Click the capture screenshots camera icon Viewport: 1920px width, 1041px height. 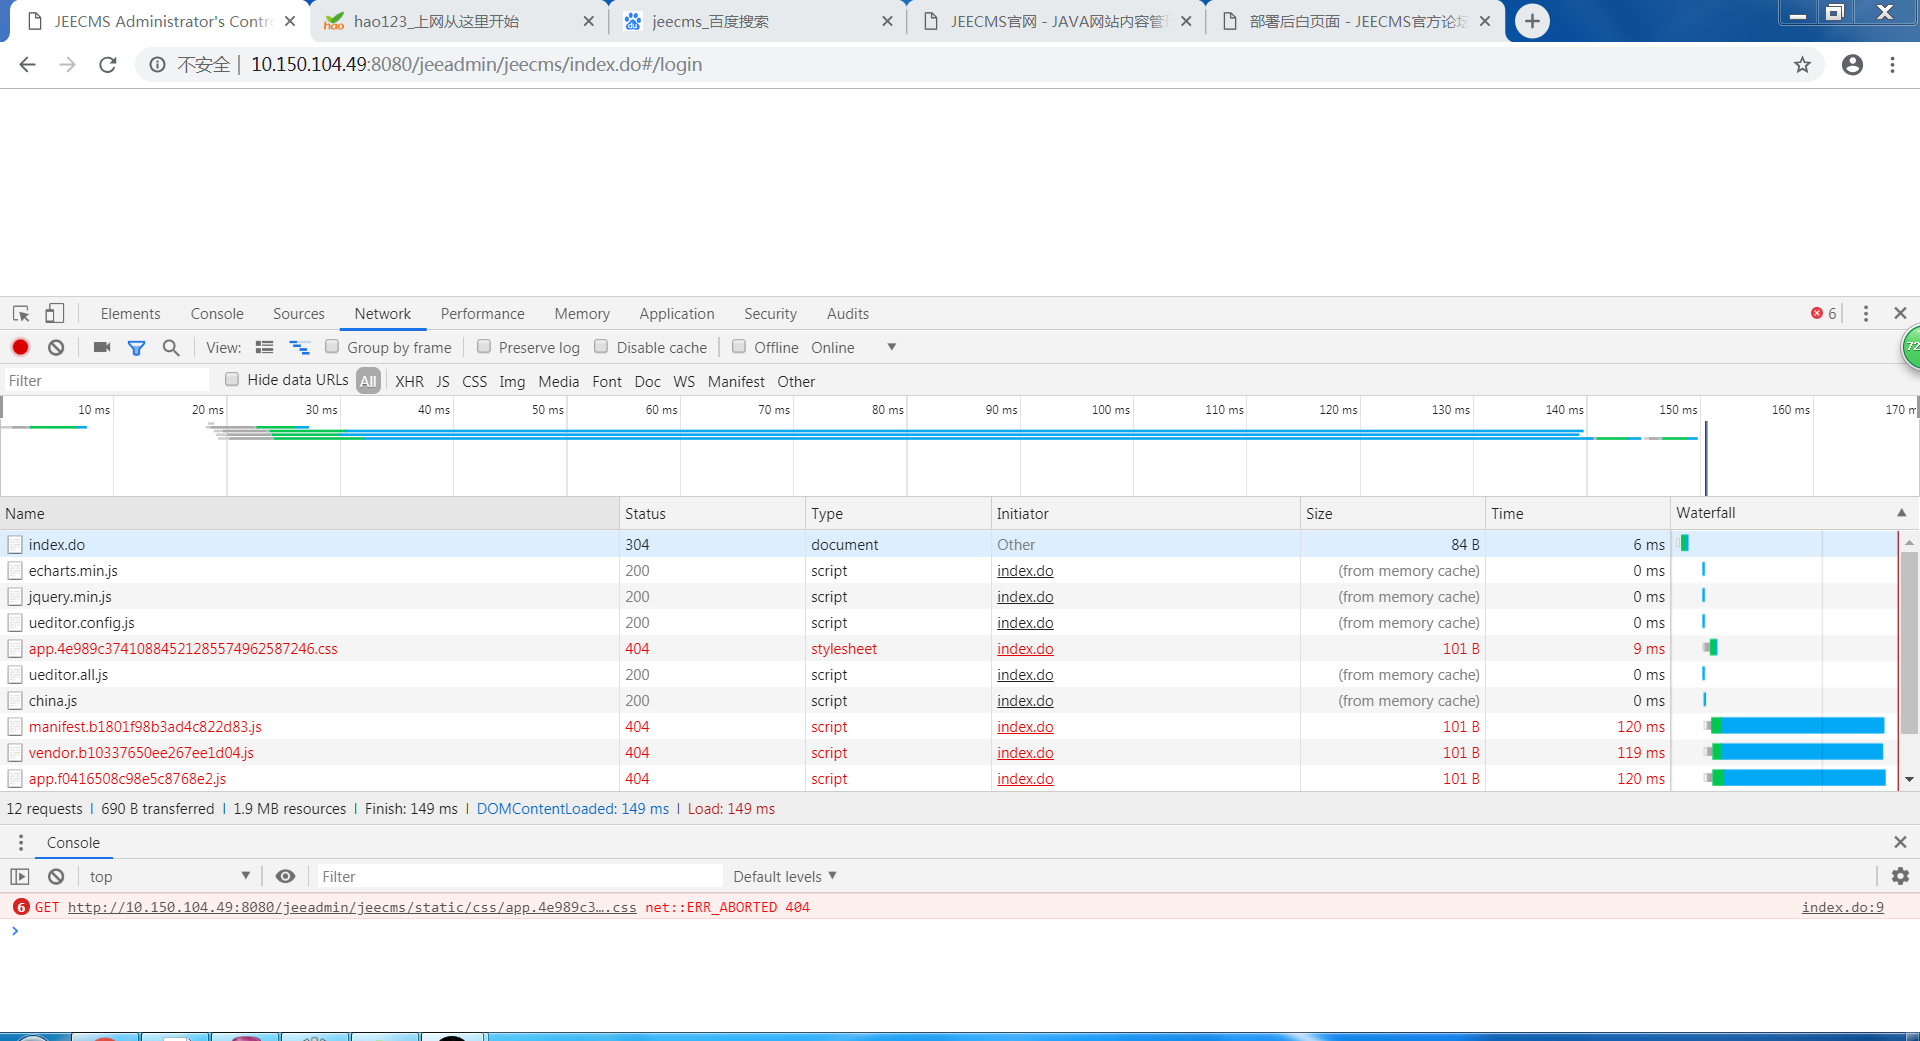[x=101, y=347]
